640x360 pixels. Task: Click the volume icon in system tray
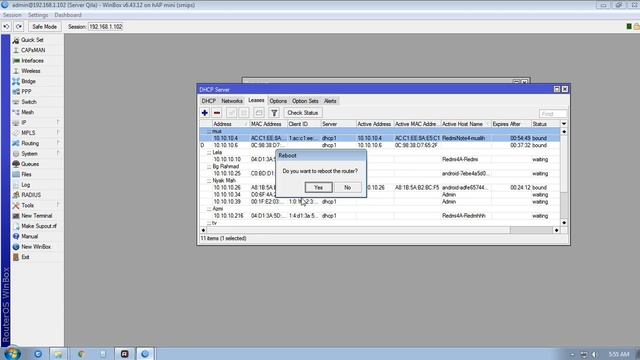[595, 354]
